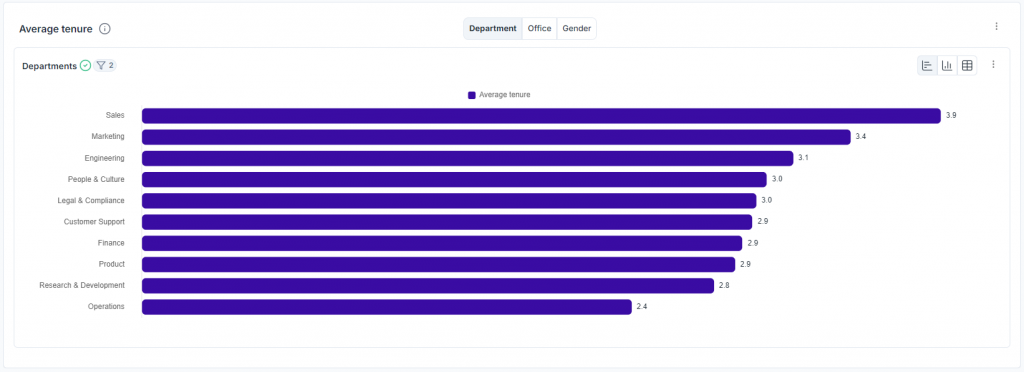Select the Department tab
This screenshot has width=1024, height=372.
(493, 29)
